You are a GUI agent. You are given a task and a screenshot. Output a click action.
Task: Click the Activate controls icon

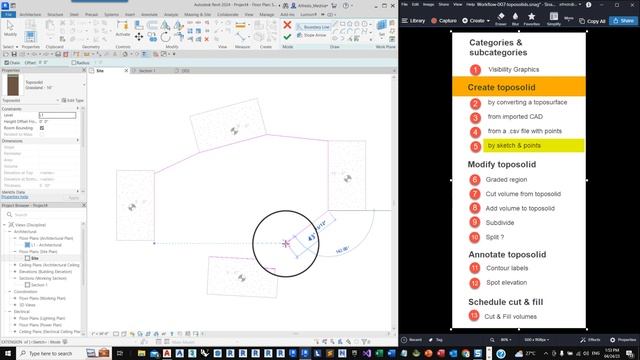point(122,28)
